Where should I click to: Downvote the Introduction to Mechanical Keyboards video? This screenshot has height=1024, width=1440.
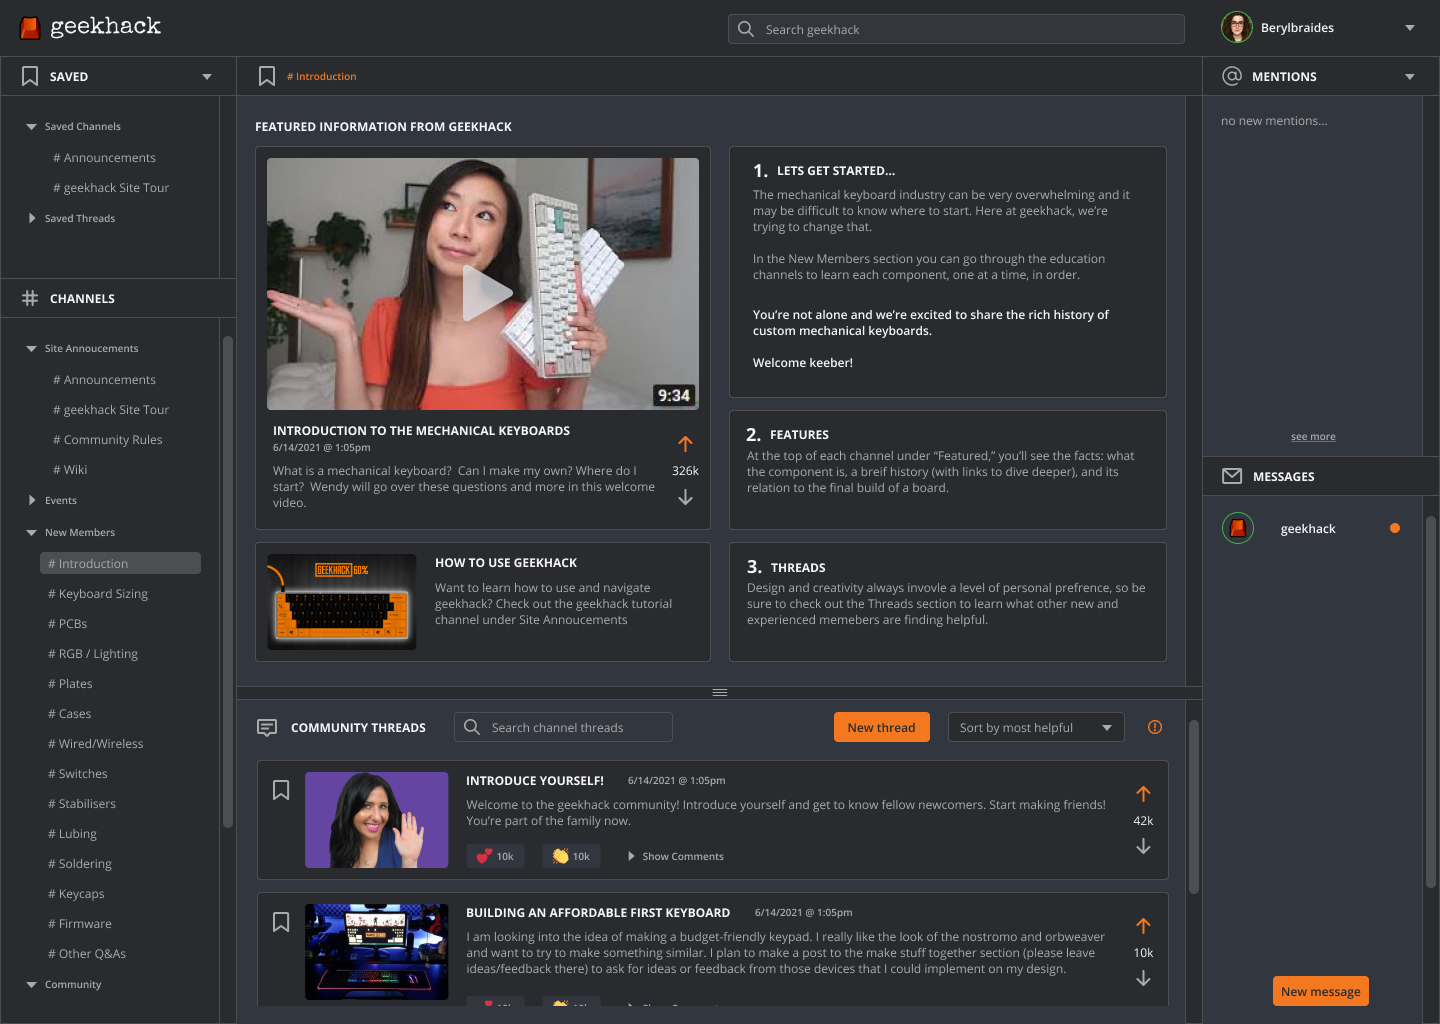click(x=685, y=497)
